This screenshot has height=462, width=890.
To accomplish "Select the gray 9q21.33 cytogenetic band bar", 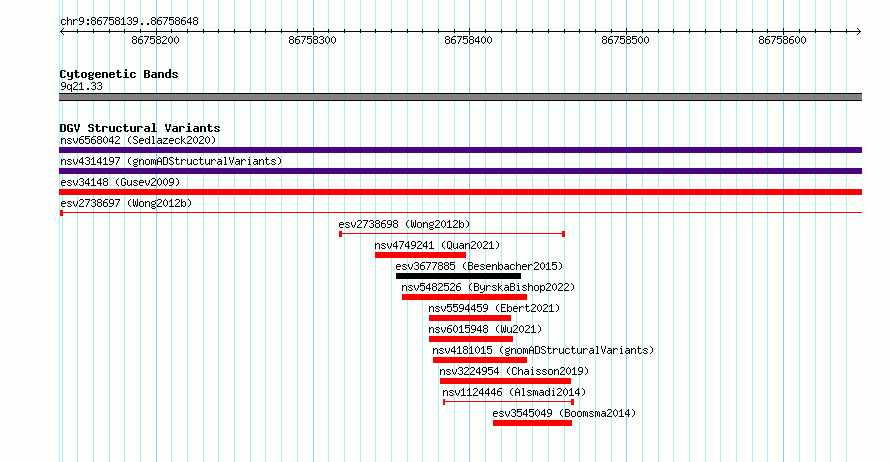I will (460, 97).
